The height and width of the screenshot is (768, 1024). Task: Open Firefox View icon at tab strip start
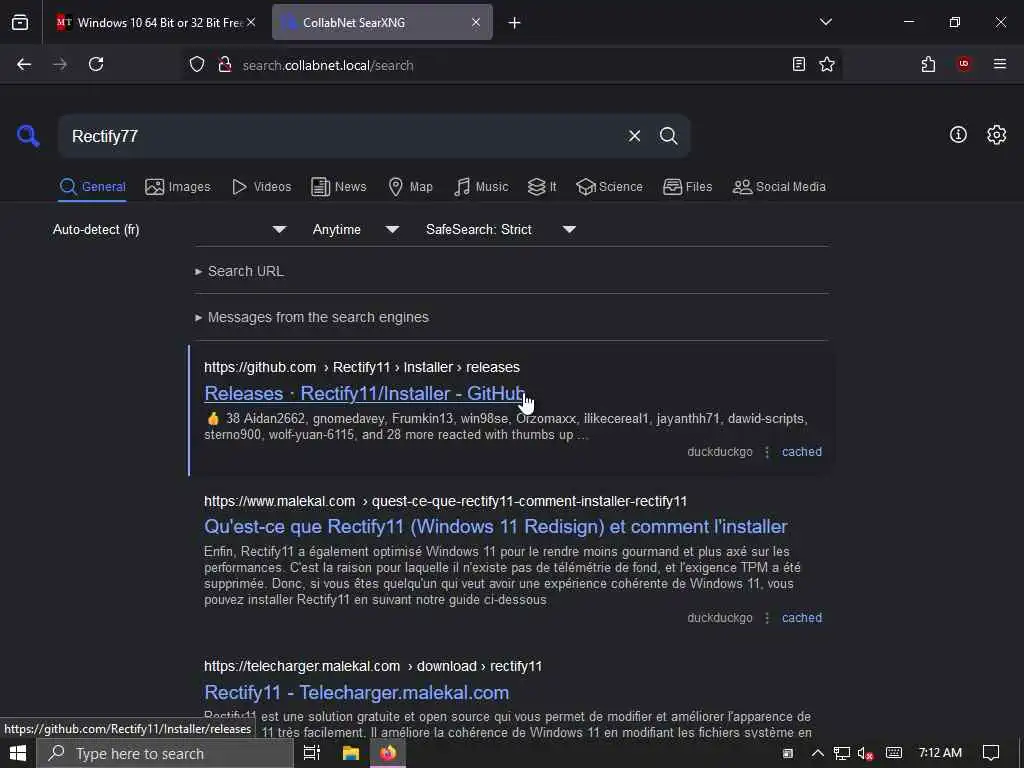pos(20,22)
